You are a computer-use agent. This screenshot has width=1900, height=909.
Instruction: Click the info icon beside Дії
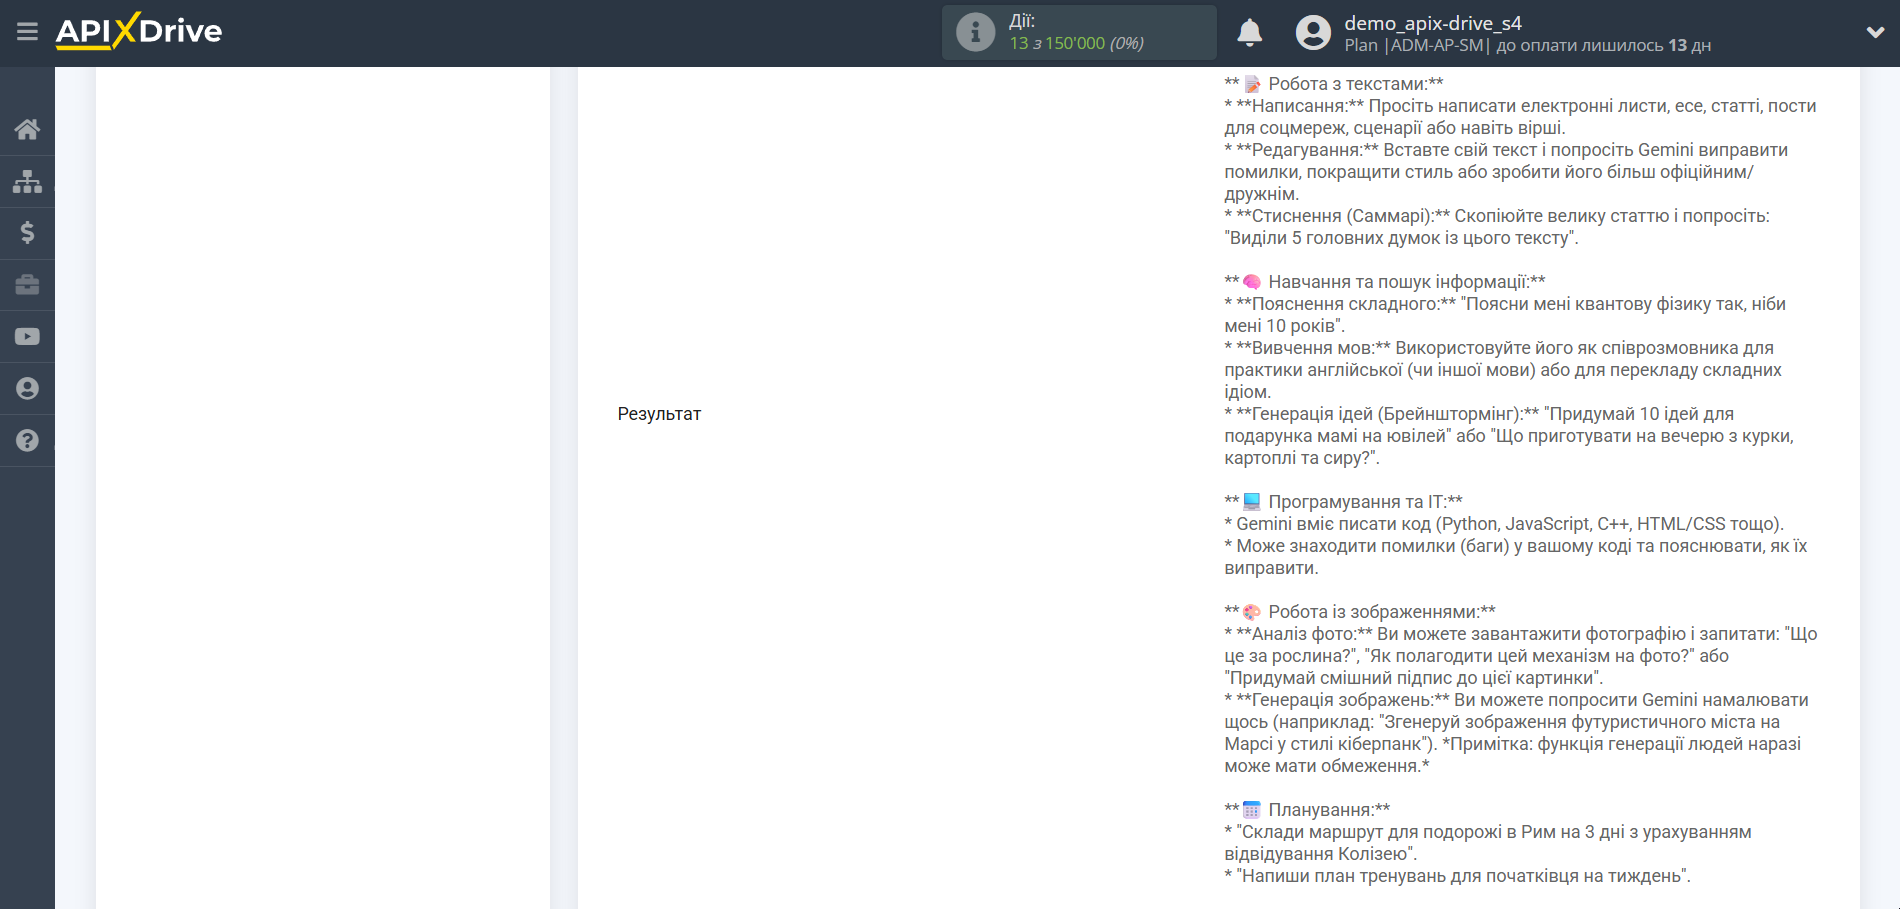[975, 33]
